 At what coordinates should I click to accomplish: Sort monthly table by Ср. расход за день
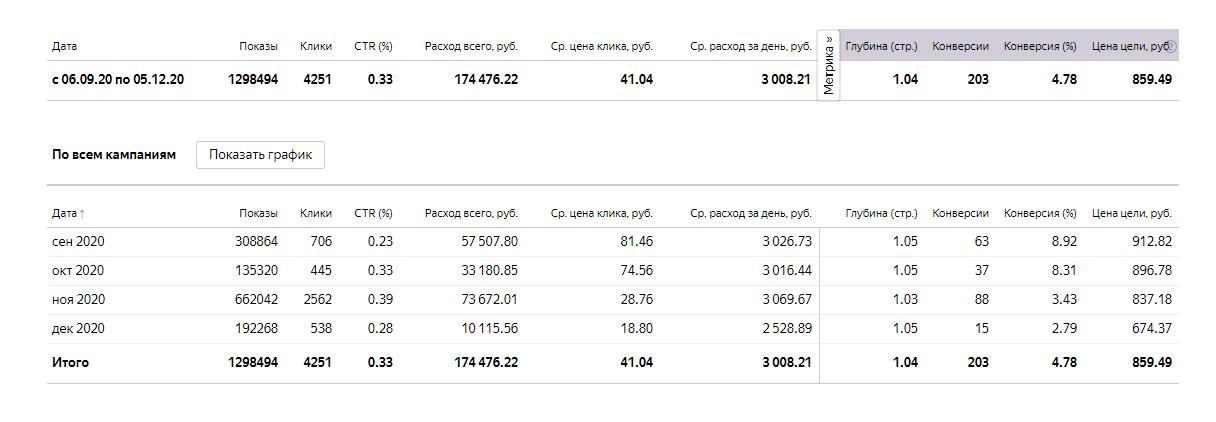750,213
